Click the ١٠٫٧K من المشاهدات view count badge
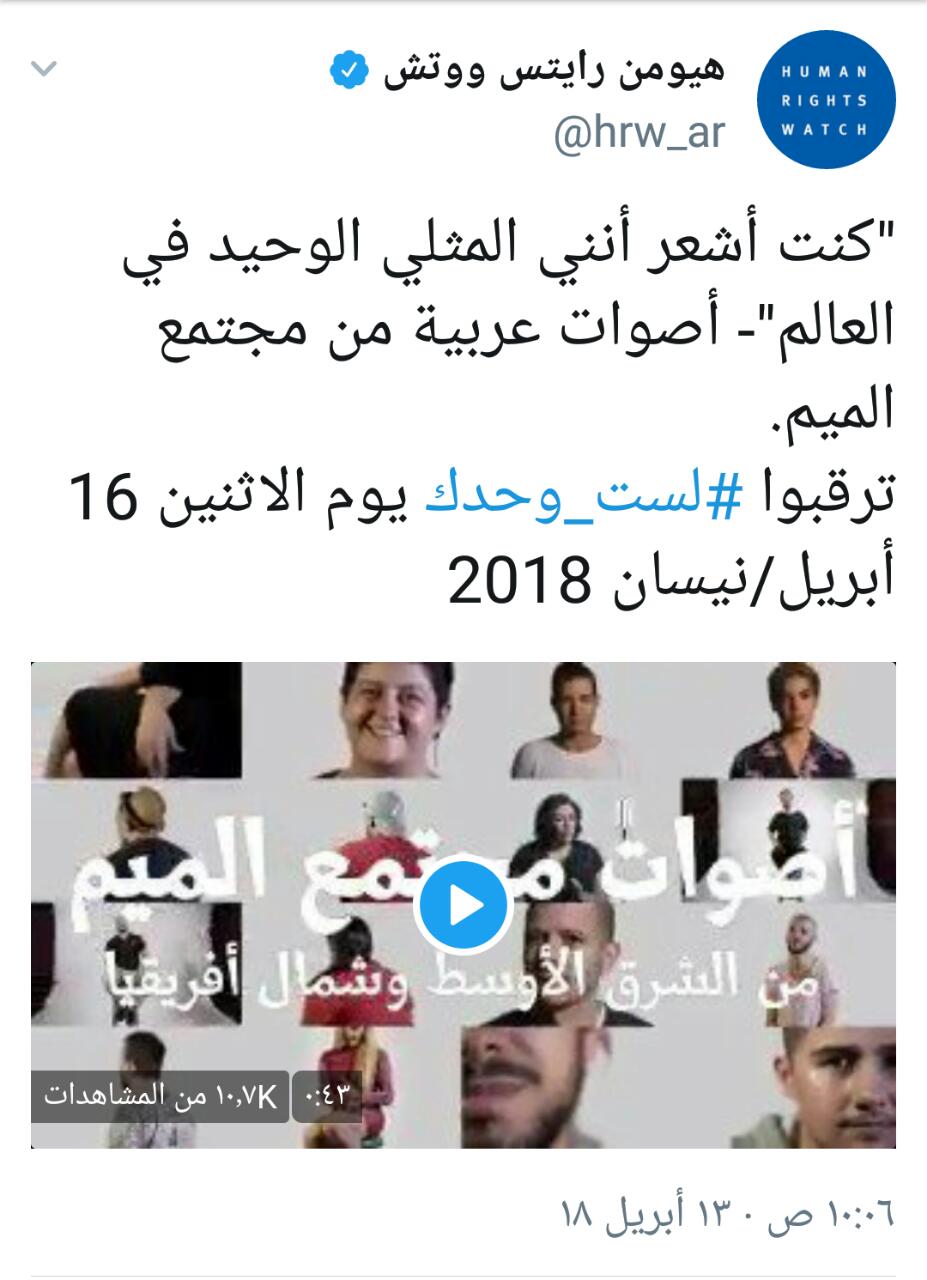 [165, 1096]
